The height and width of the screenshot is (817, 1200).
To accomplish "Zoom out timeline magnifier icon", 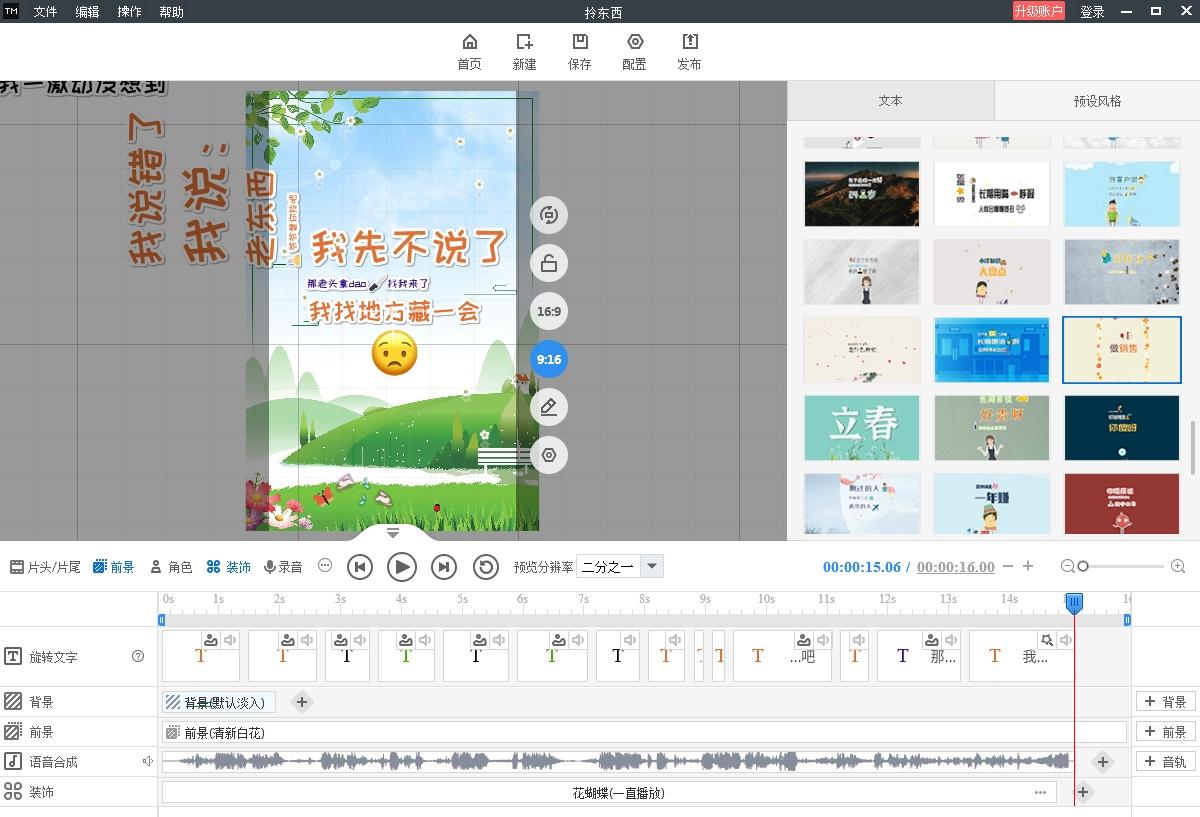I will click(1068, 567).
